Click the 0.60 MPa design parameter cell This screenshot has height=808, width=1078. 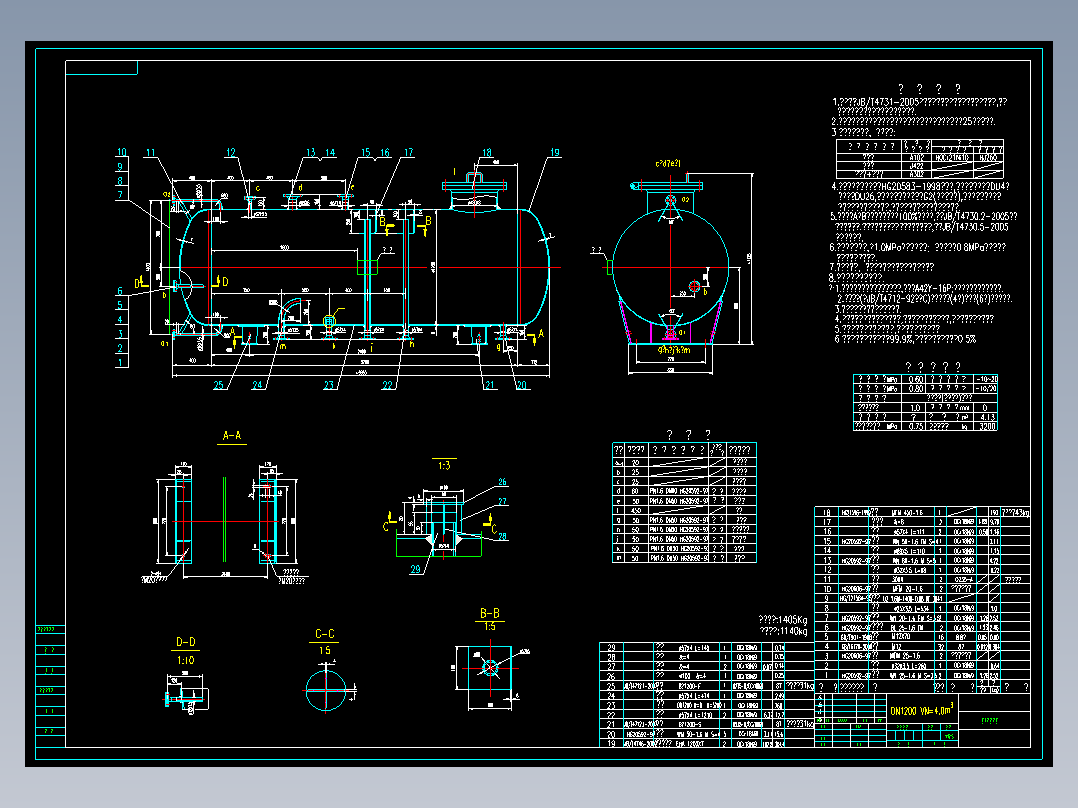(x=915, y=380)
